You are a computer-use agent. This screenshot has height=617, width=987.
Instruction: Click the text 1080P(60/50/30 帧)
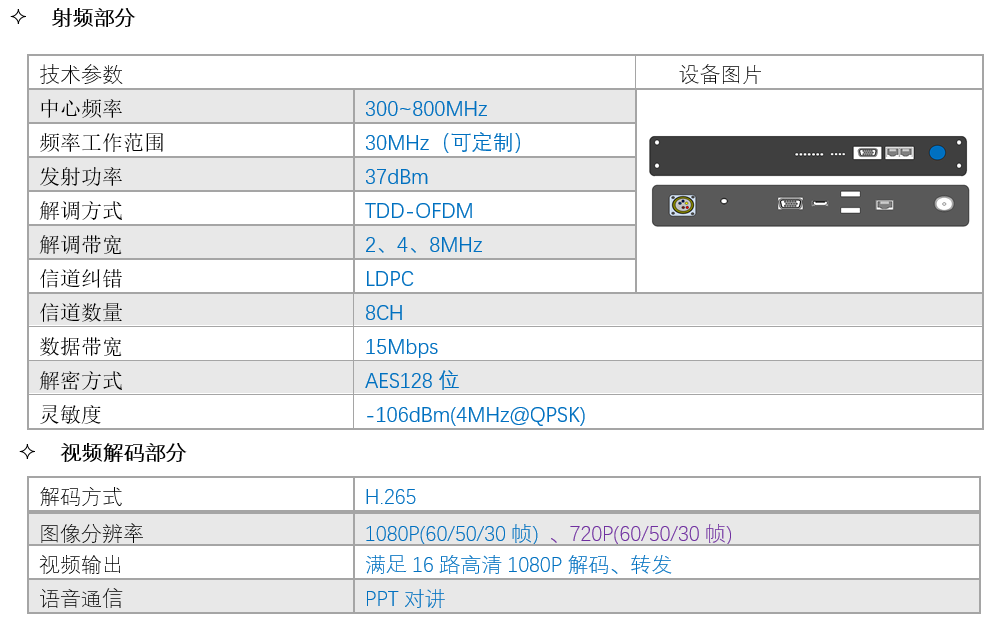click(x=452, y=533)
